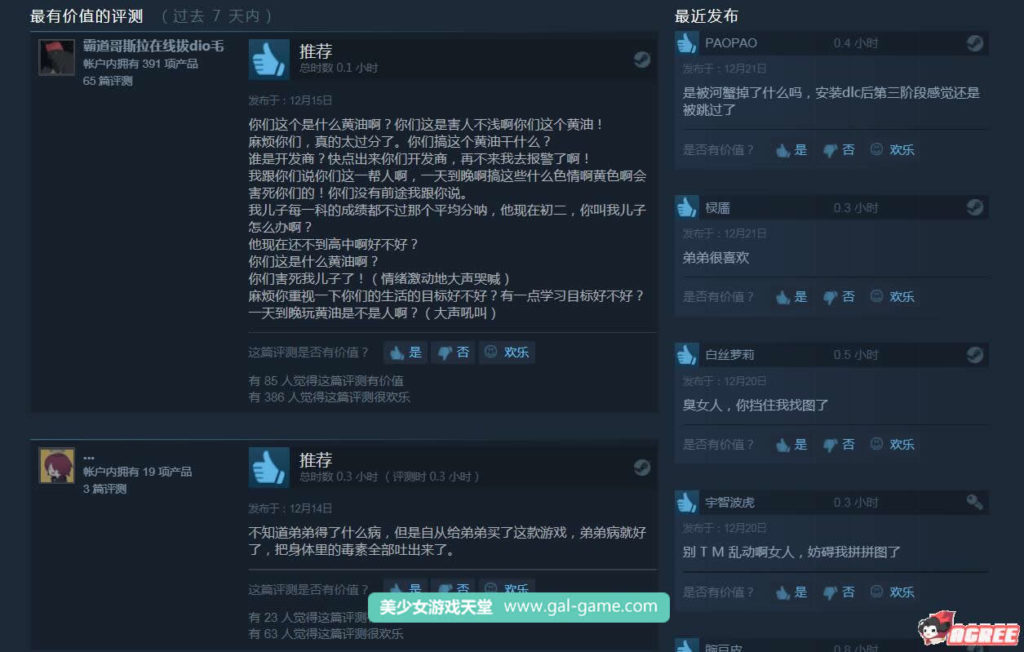Open the 65 篇评测 link
Screen dimensions: 1024x652
coord(108,81)
